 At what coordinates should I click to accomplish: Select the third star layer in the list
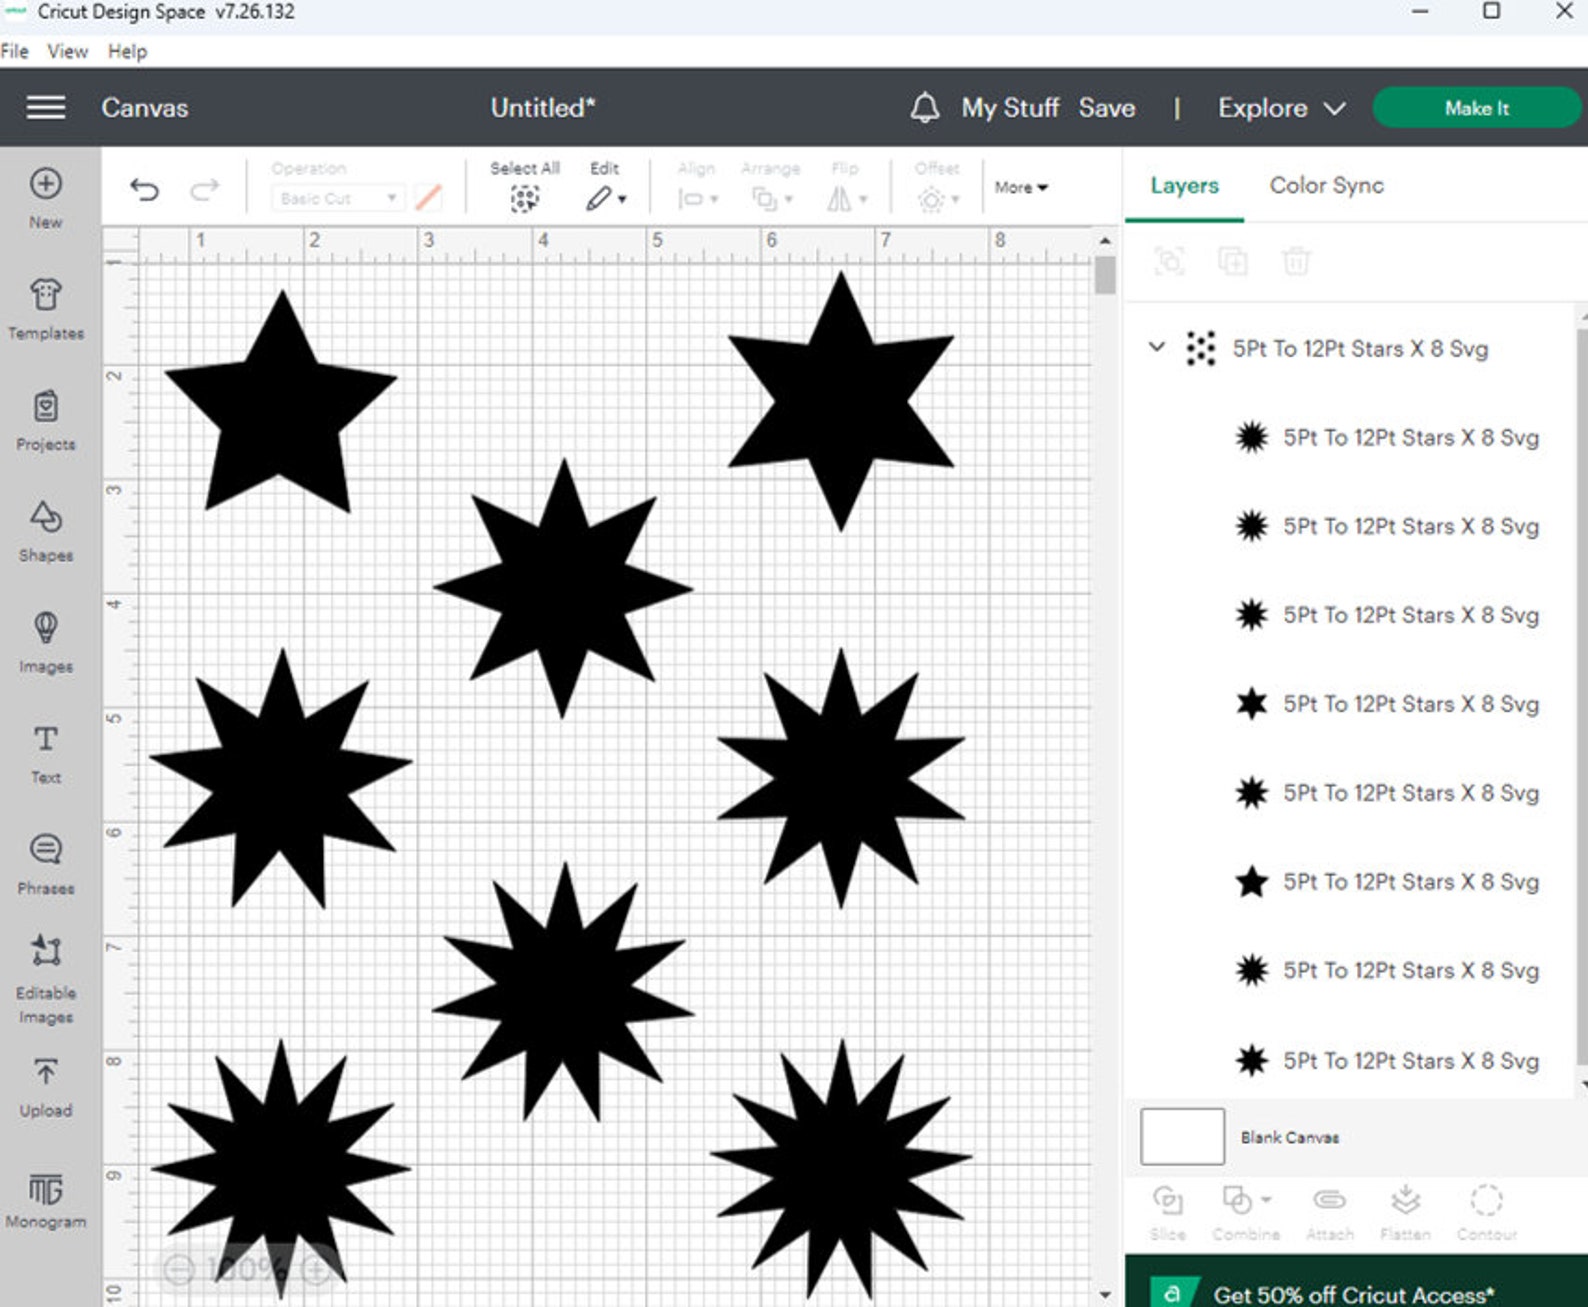click(x=1387, y=615)
